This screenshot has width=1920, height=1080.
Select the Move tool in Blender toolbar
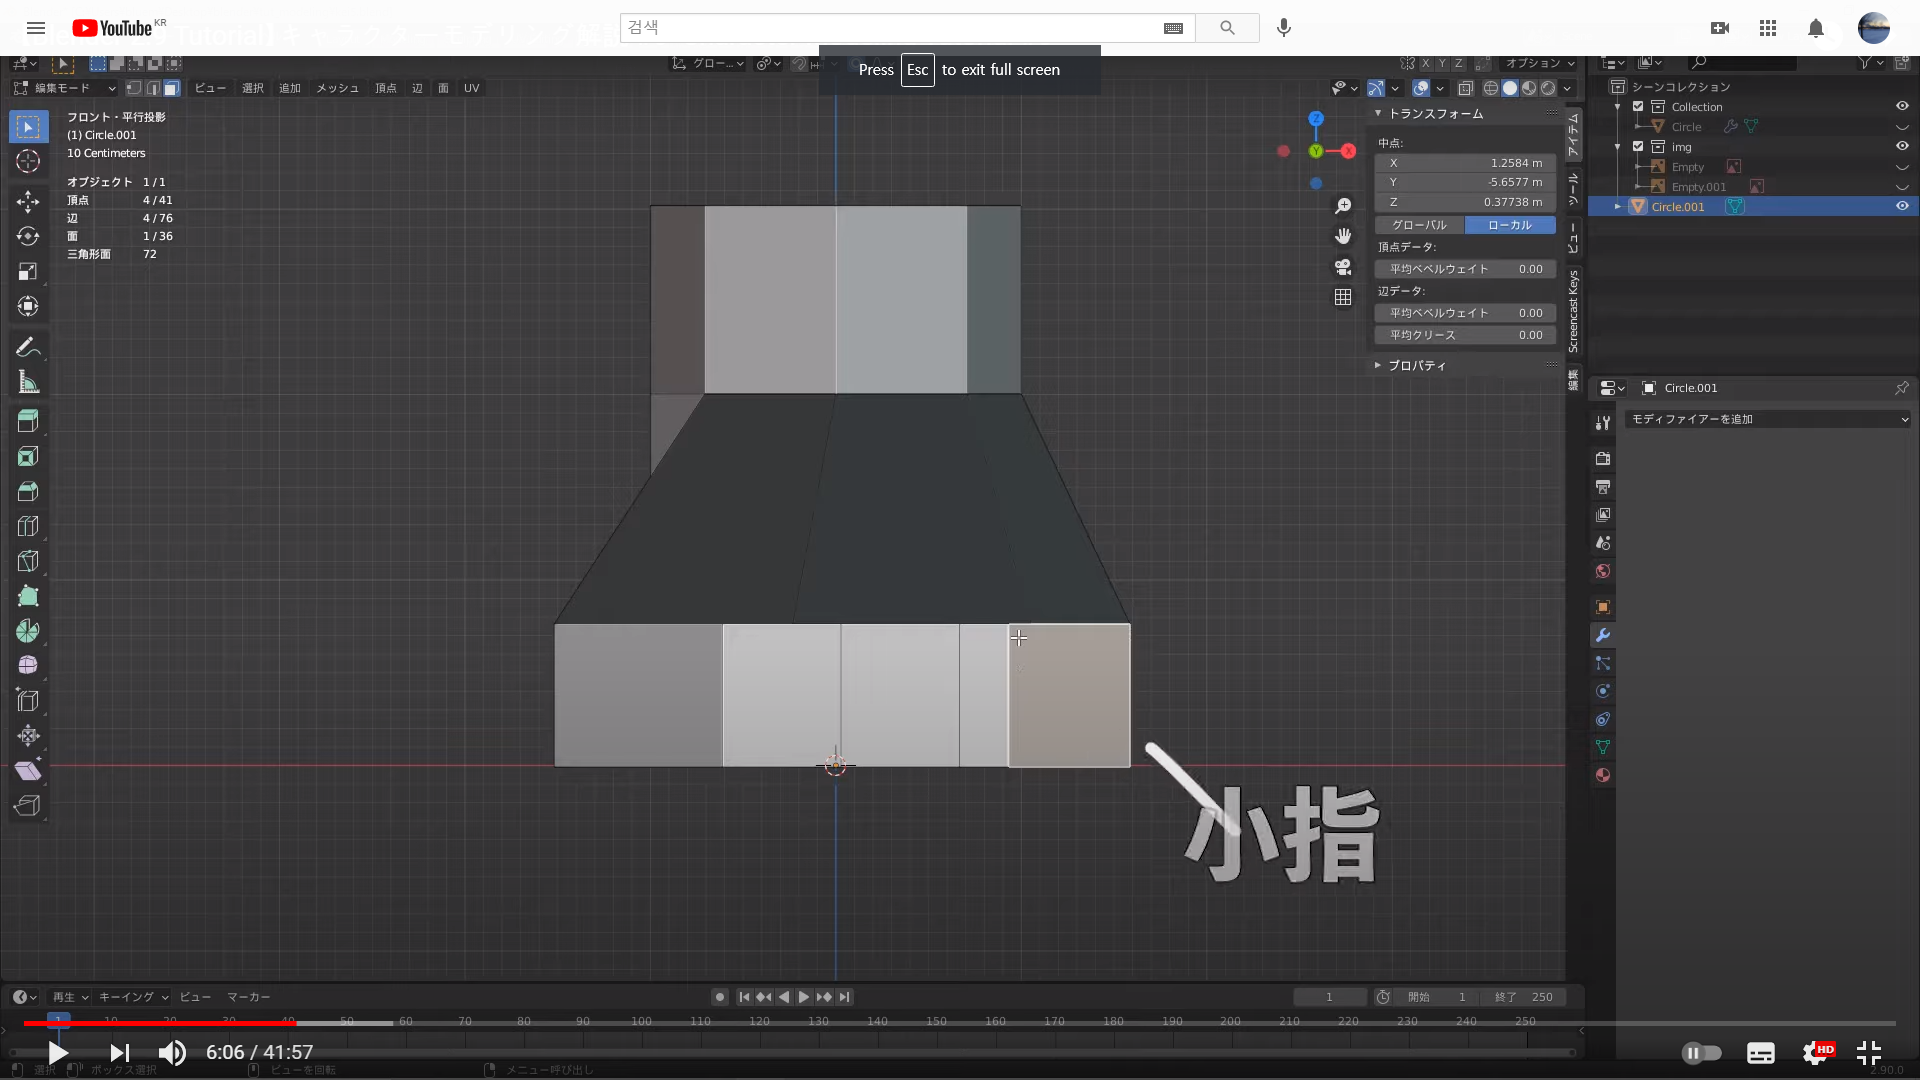coord(28,201)
